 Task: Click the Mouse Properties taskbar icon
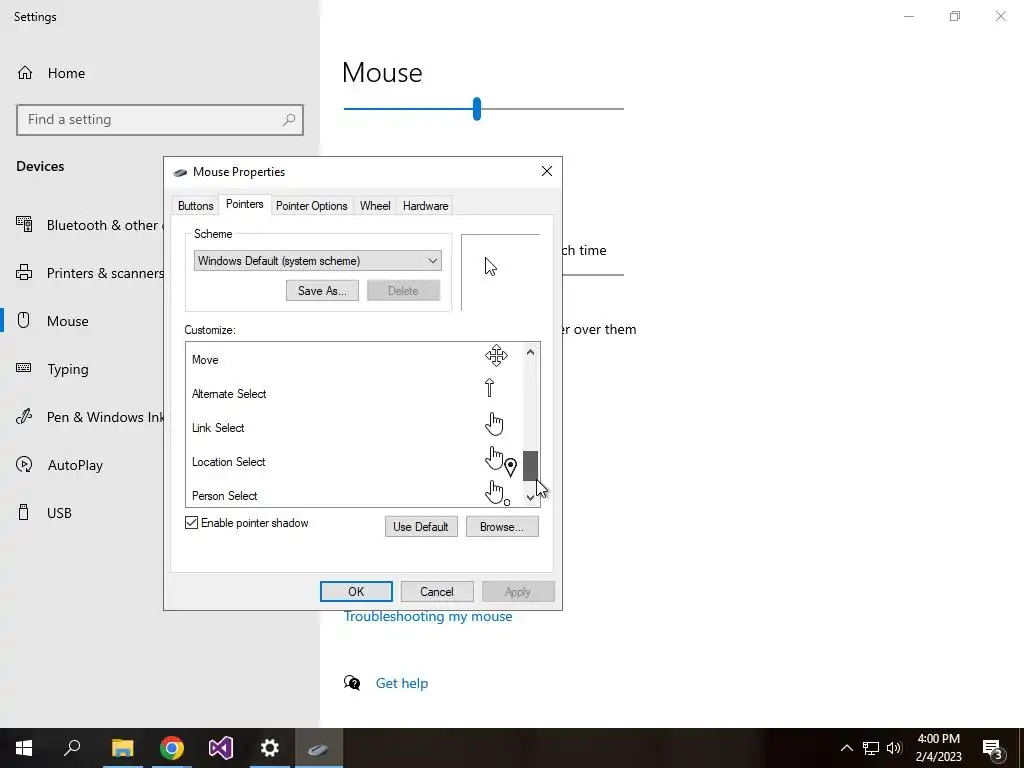click(x=319, y=748)
